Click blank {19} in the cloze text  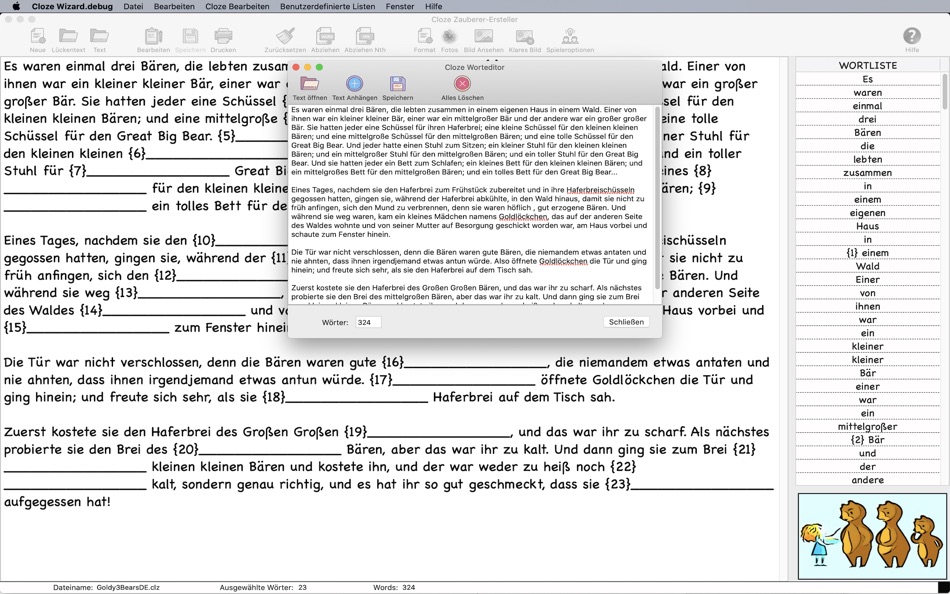point(428,432)
